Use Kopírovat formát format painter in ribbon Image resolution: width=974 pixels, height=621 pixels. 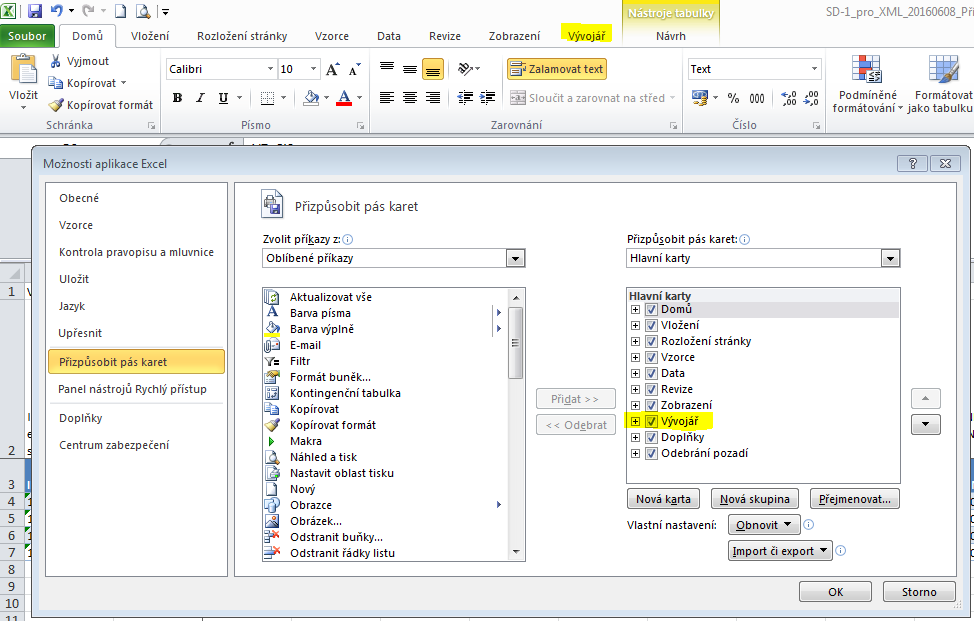pyautogui.click(x=101, y=105)
